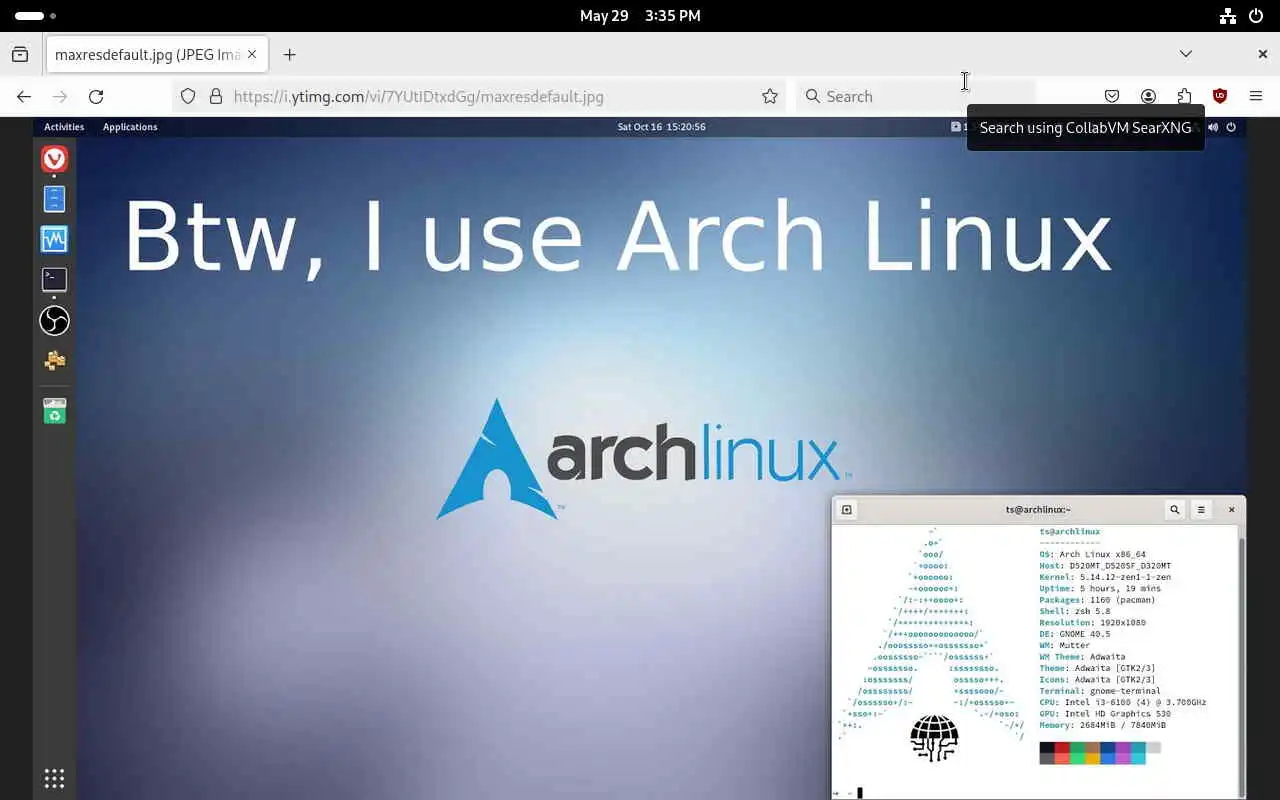The image size is (1280, 800).
Task: Open a new tab with the plus button
Action: [x=289, y=55]
